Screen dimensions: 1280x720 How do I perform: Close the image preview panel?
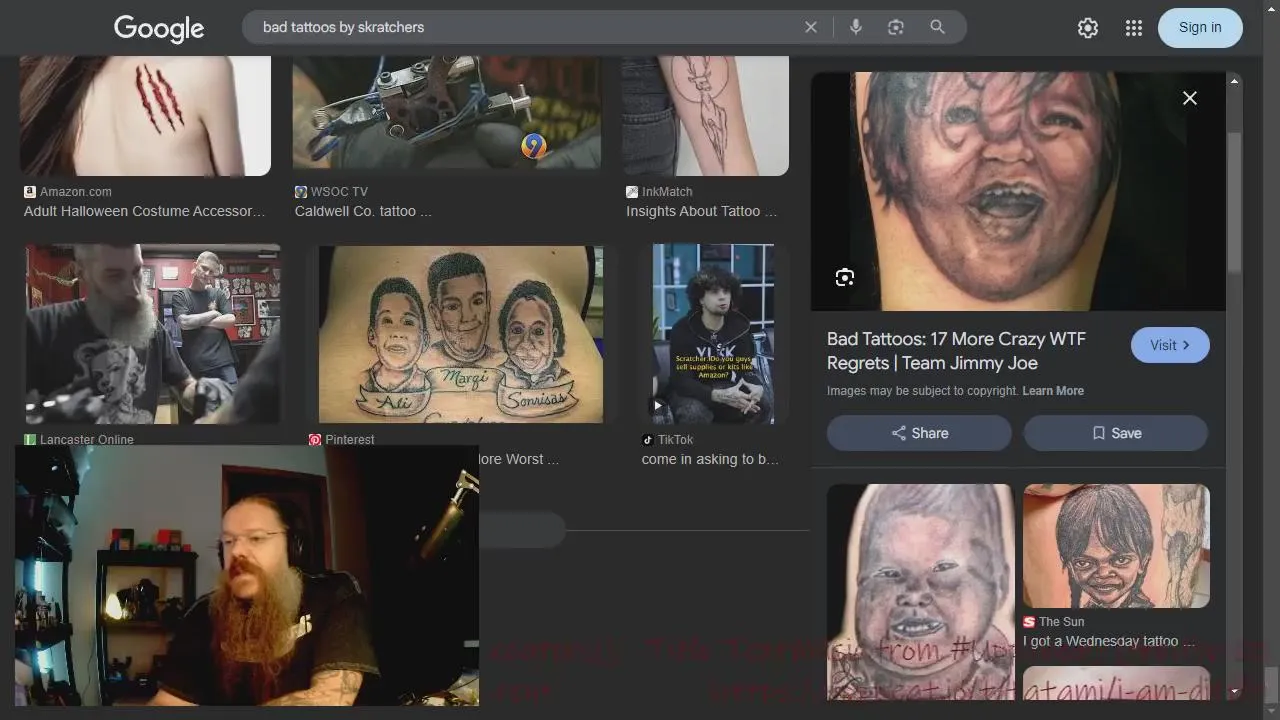tap(1190, 98)
